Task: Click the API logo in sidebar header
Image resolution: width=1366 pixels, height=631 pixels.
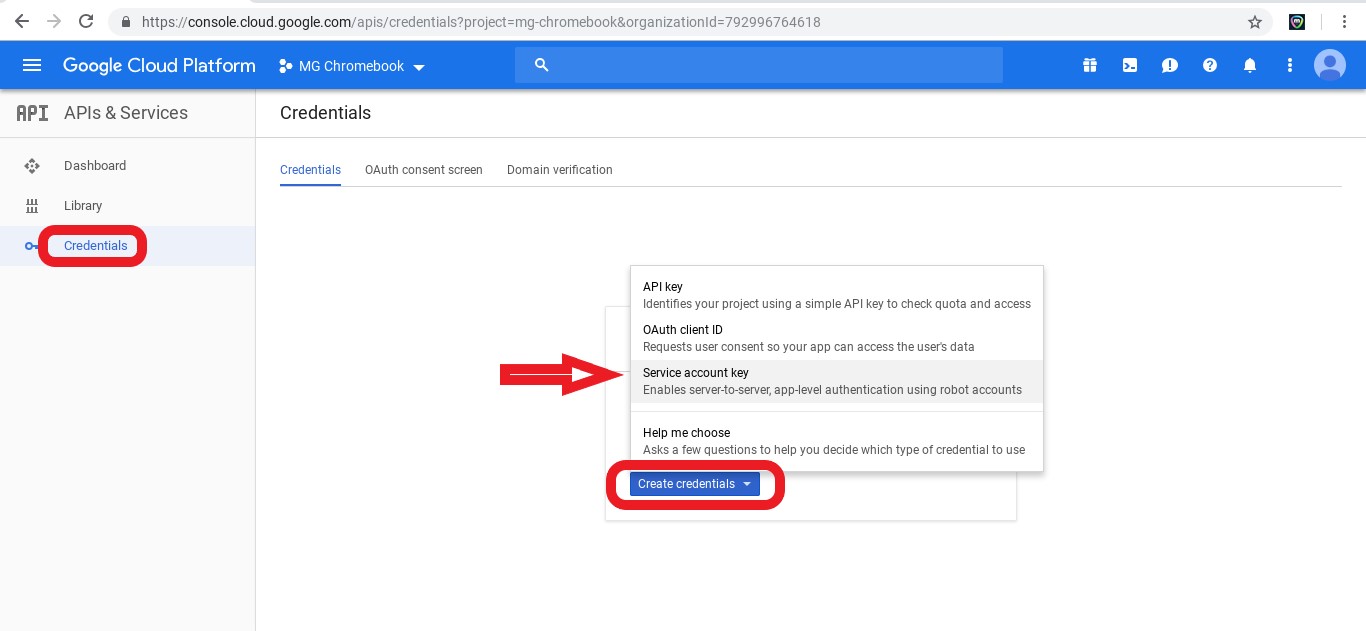Action: point(32,113)
